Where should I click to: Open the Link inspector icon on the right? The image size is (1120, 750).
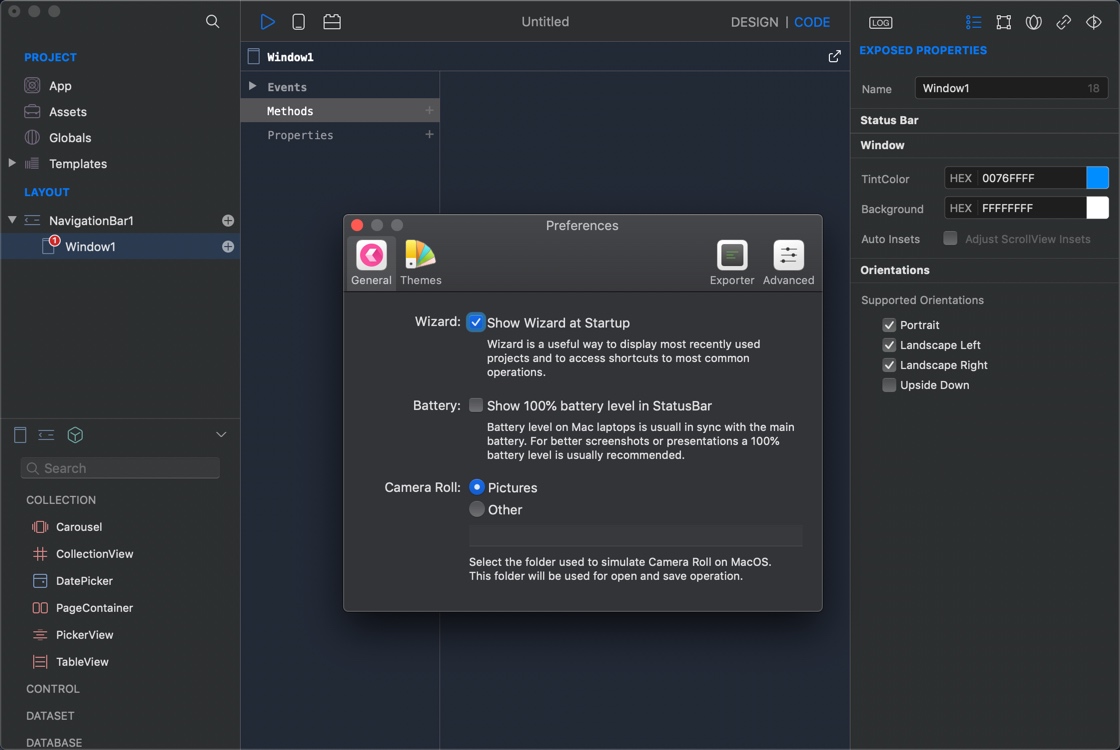click(1062, 21)
